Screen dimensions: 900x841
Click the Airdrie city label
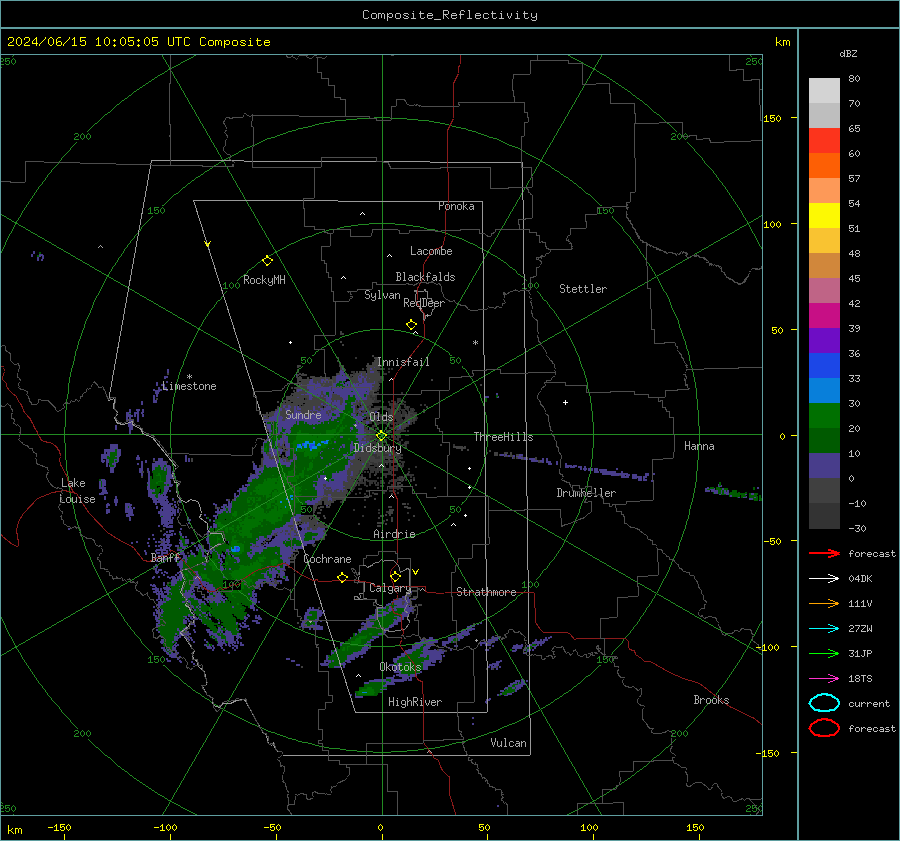(394, 534)
